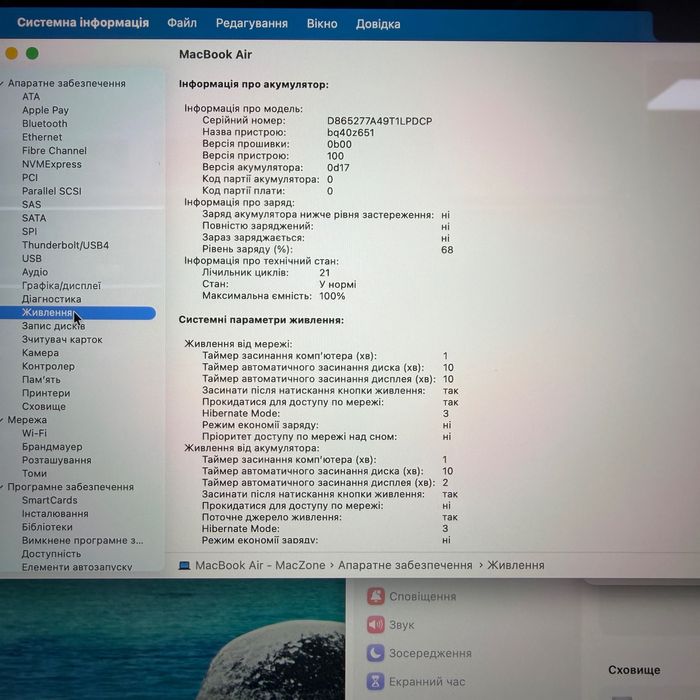Open the Редагування menu
The height and width of the screenshot is (700, 700).
click(x=252, y=23)
